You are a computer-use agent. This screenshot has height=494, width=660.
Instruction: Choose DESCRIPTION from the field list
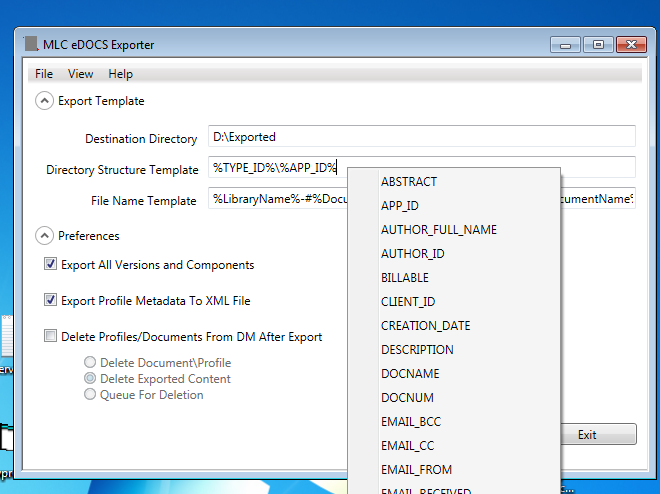click(454, 350)
